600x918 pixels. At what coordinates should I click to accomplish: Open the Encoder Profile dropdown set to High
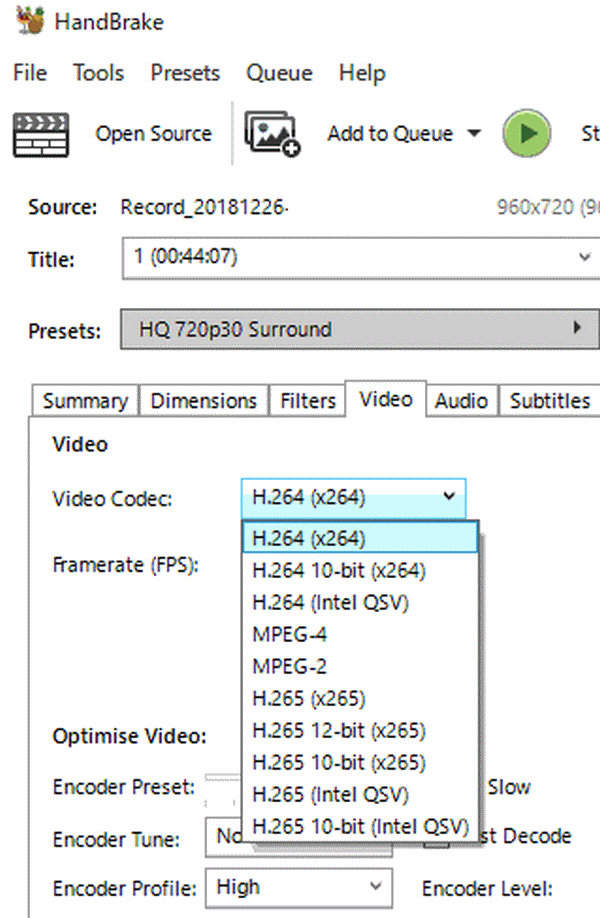point(299,888)
